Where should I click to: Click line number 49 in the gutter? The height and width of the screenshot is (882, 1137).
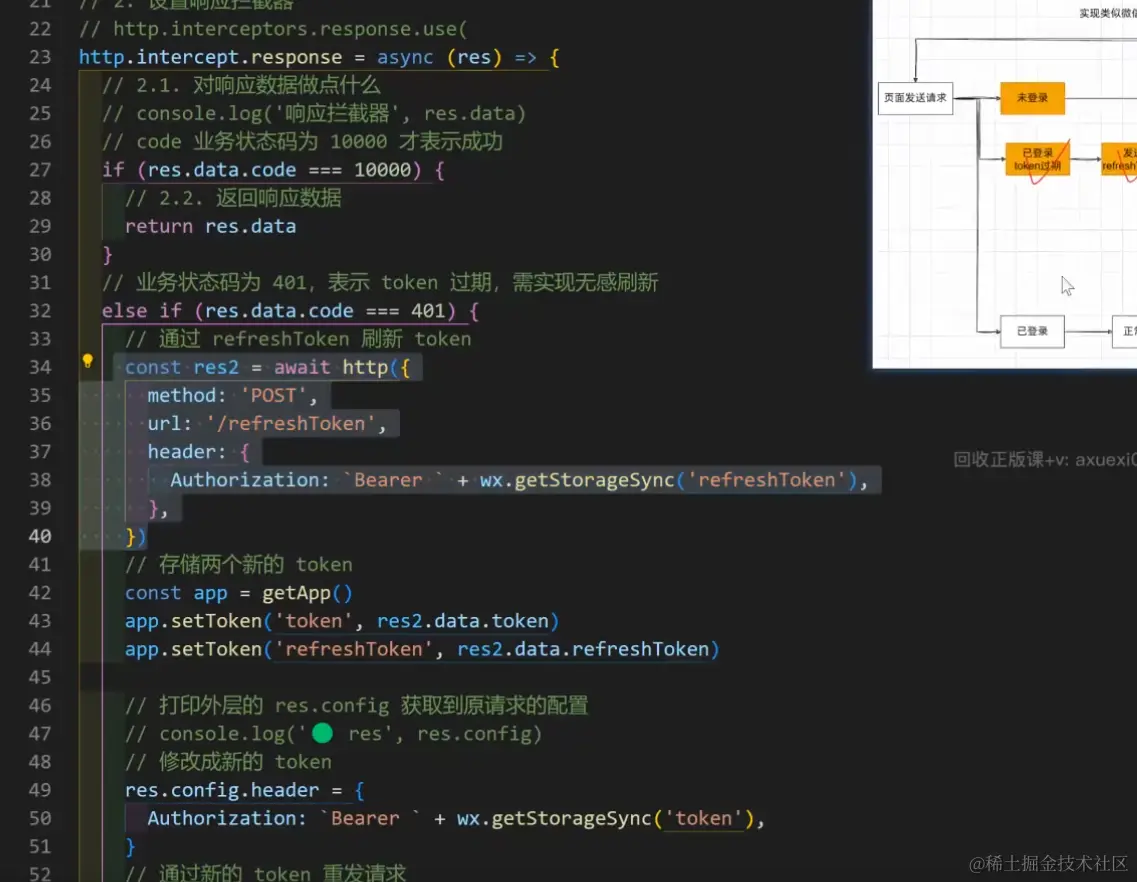tap(40, 790)
